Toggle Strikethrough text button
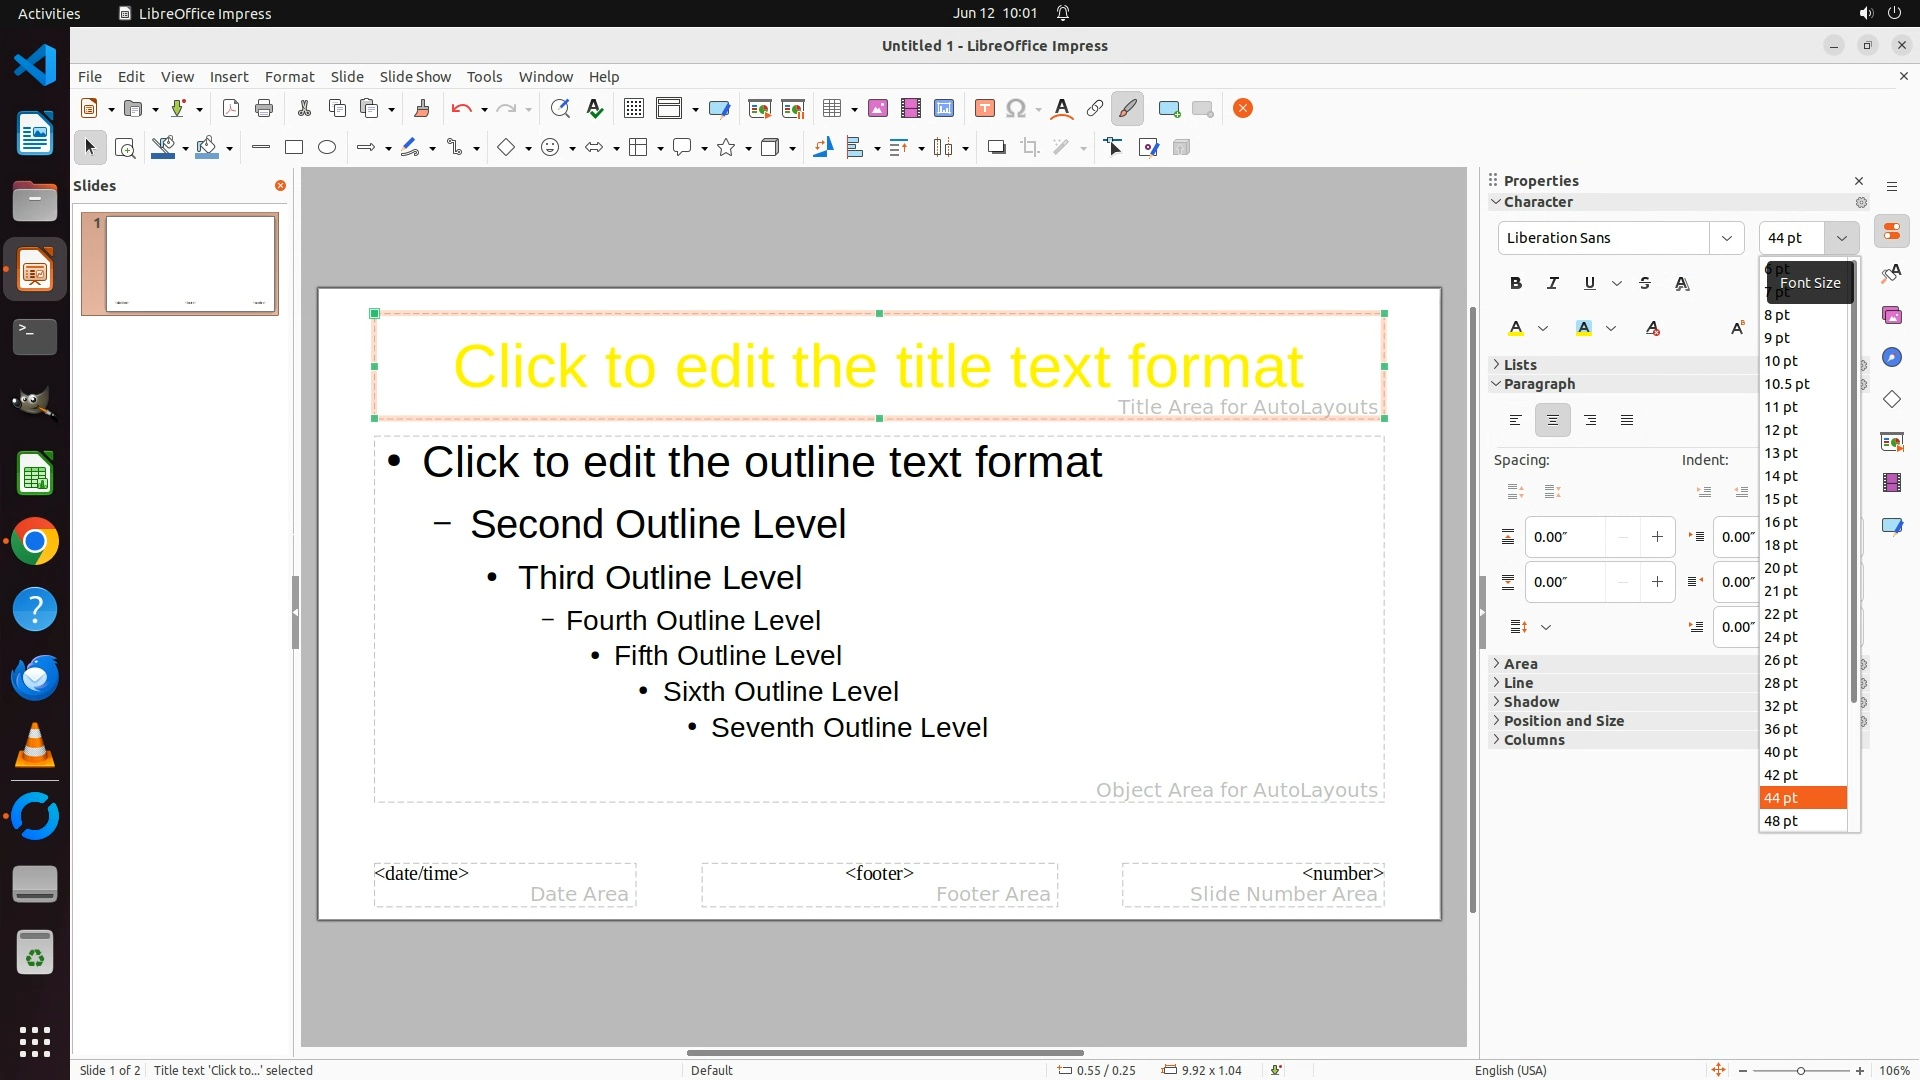1920x1080 pixels. 1645,284
